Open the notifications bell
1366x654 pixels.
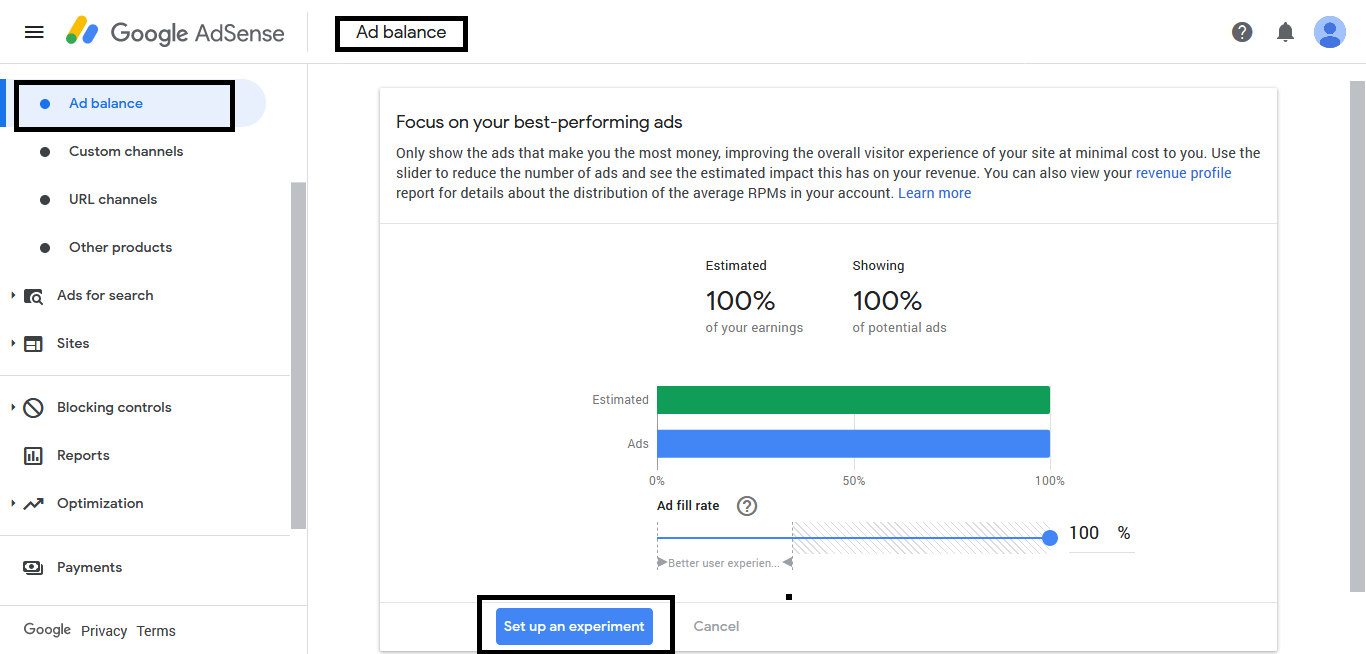tap(1286, 32)
